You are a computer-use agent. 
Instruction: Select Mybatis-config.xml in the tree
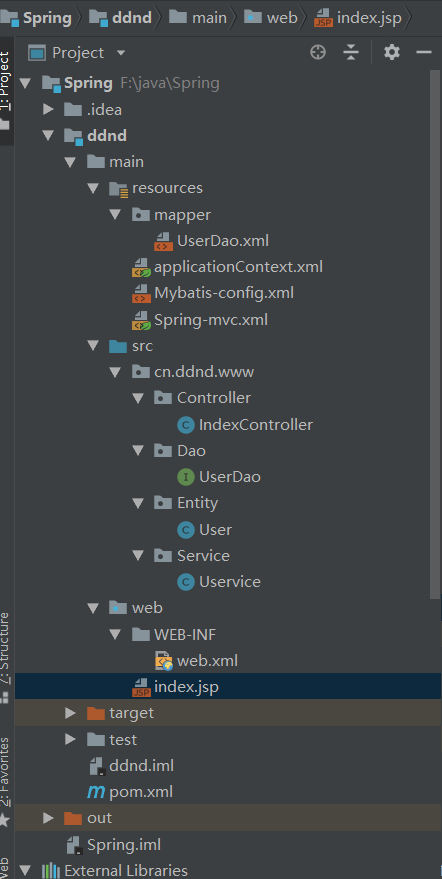[x=224, y=293]
